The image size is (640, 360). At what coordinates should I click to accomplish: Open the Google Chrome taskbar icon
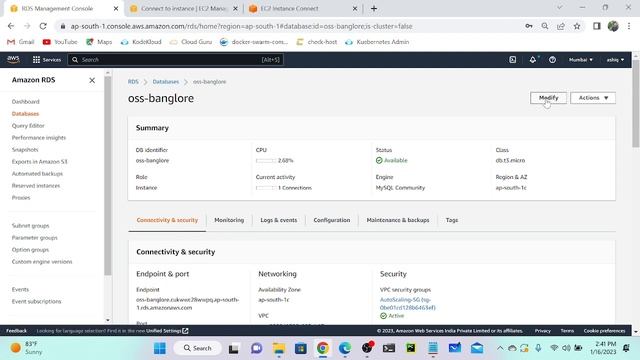[x=322, y=348]
